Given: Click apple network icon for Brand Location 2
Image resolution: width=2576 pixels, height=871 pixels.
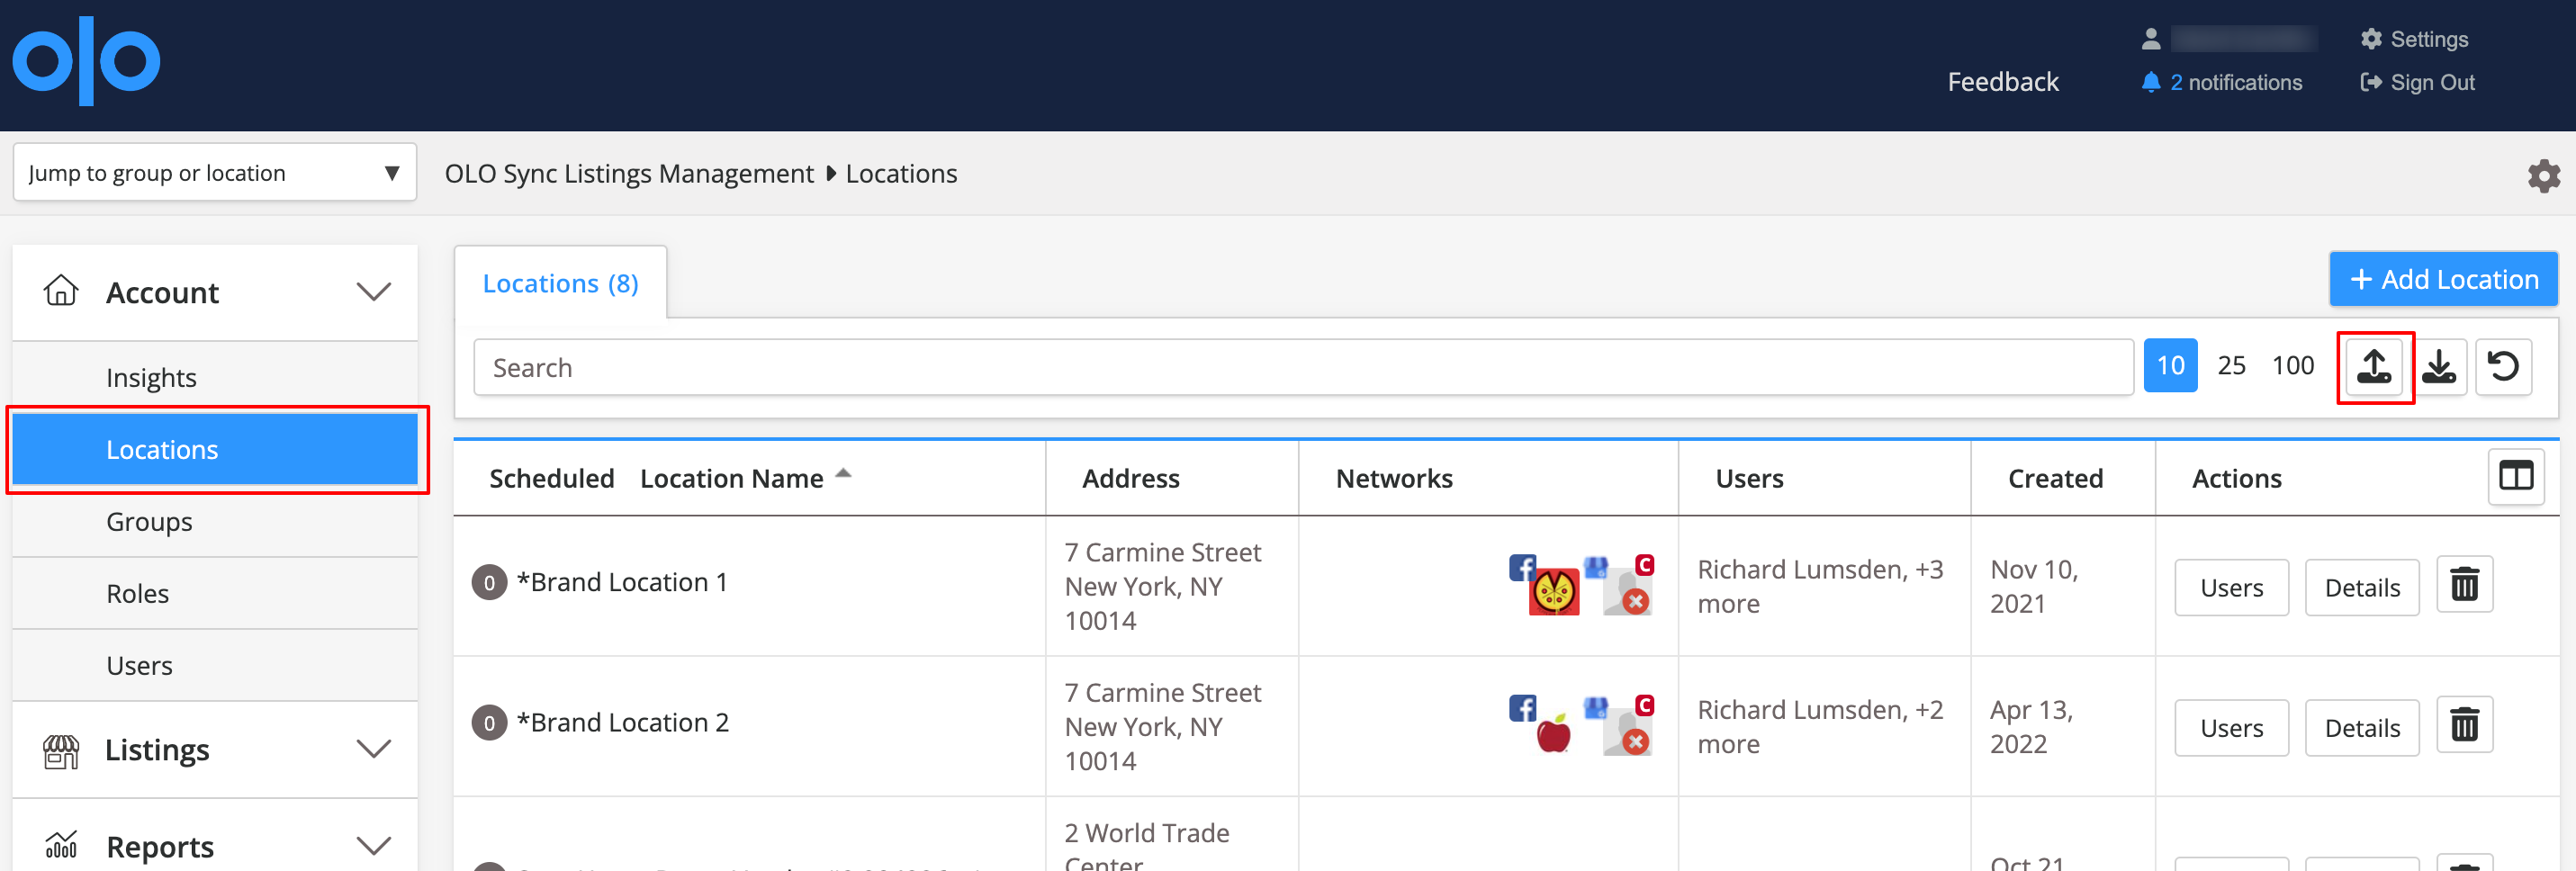Looking at the screenshot, I should 1553,733.
